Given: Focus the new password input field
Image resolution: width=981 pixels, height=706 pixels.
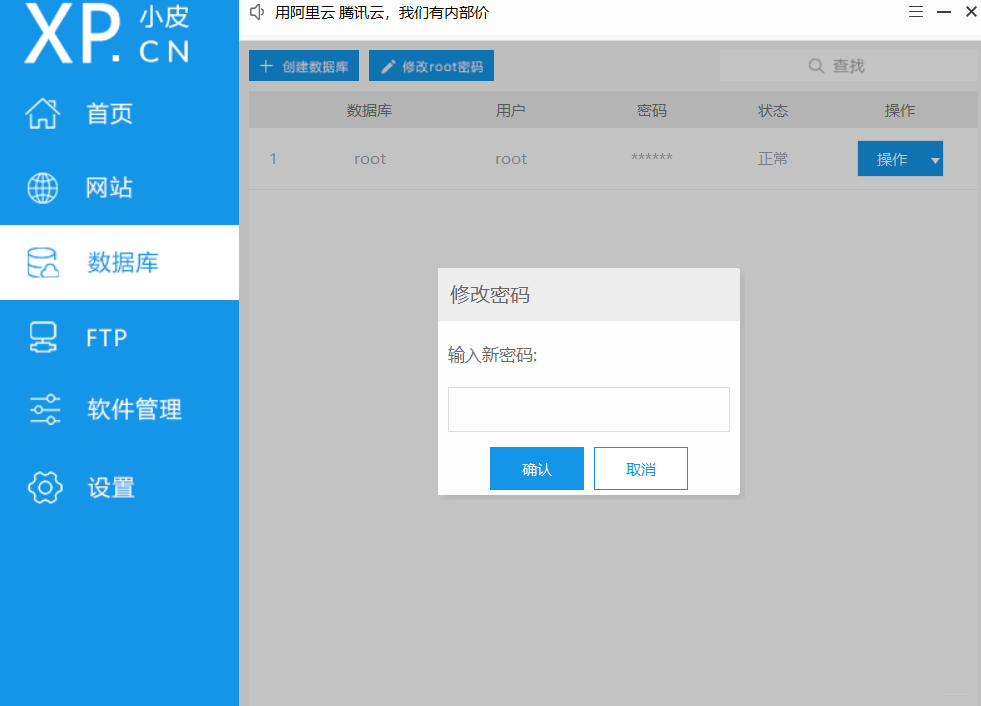Looking at the screenshot, I should tap(589, 409).
